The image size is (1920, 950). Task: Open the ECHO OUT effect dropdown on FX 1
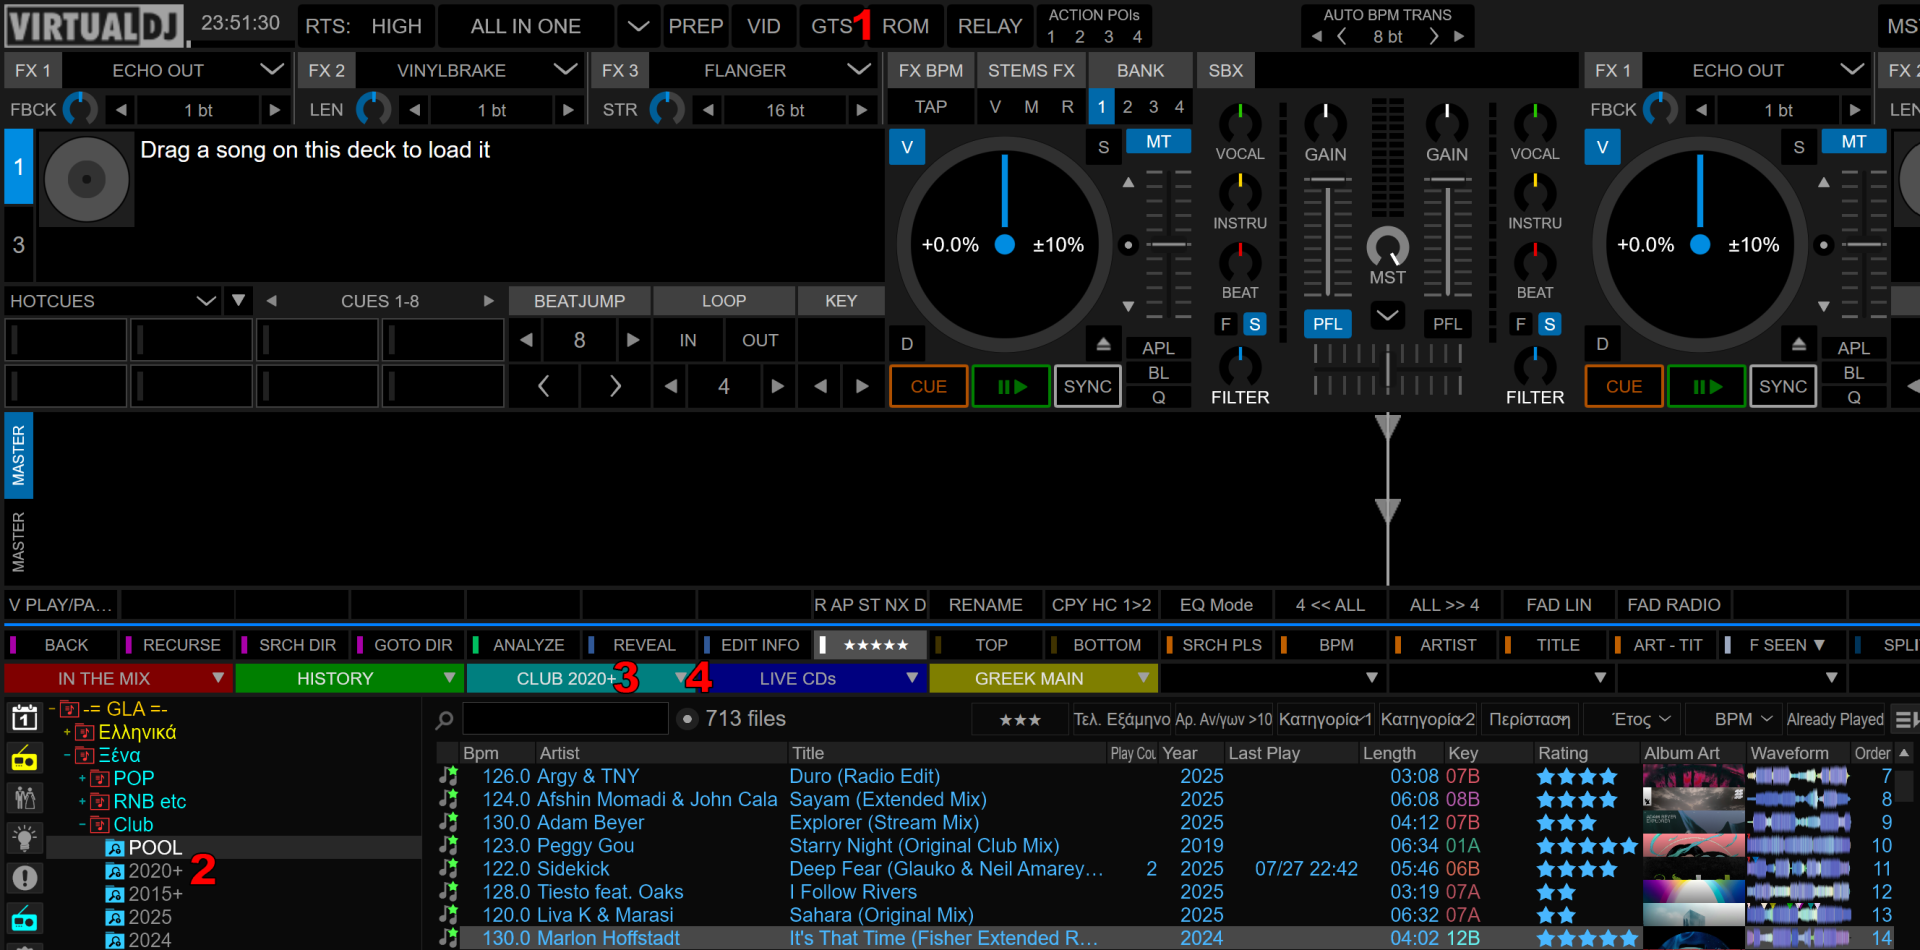pyautogui.click(x=271, y=70)
